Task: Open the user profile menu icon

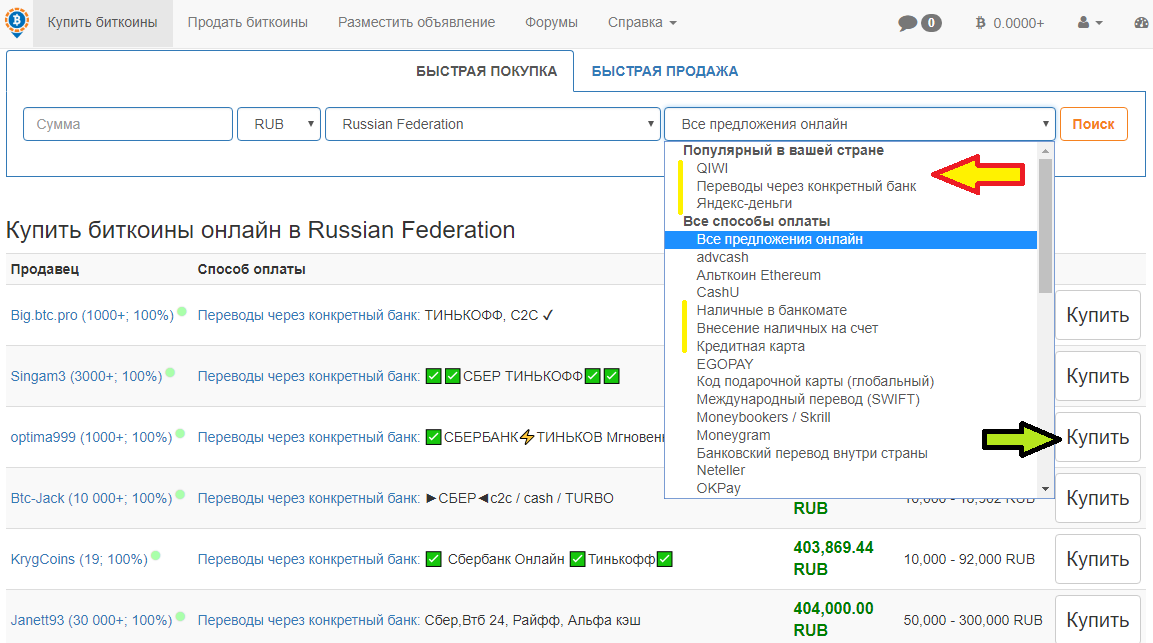Action: tap(1090, 23)
